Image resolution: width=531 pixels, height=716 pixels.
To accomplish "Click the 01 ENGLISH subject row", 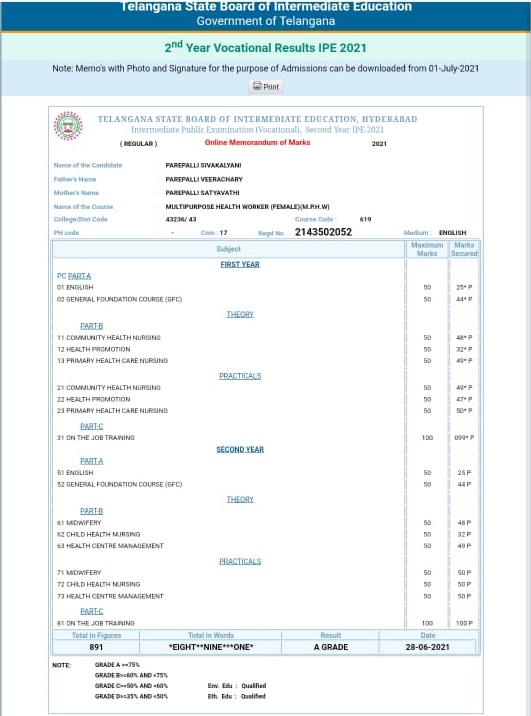I will (x=265, y=287).
